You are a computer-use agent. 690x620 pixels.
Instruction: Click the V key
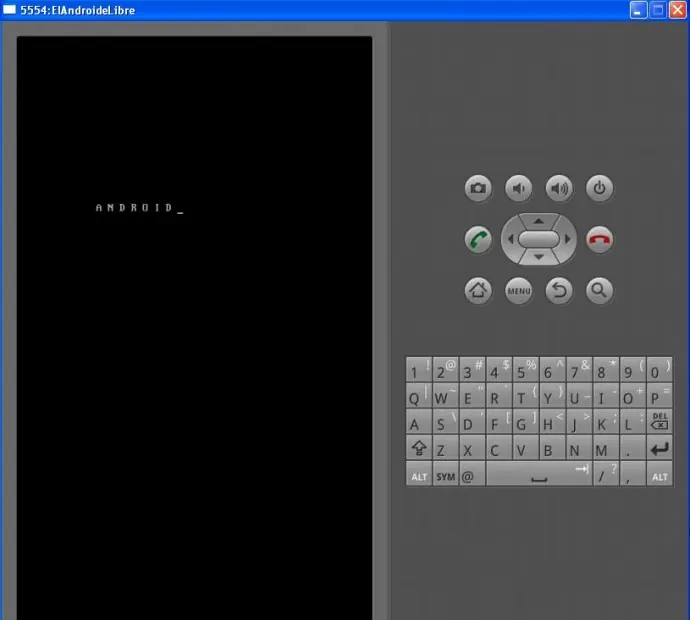tap(526, 448)
